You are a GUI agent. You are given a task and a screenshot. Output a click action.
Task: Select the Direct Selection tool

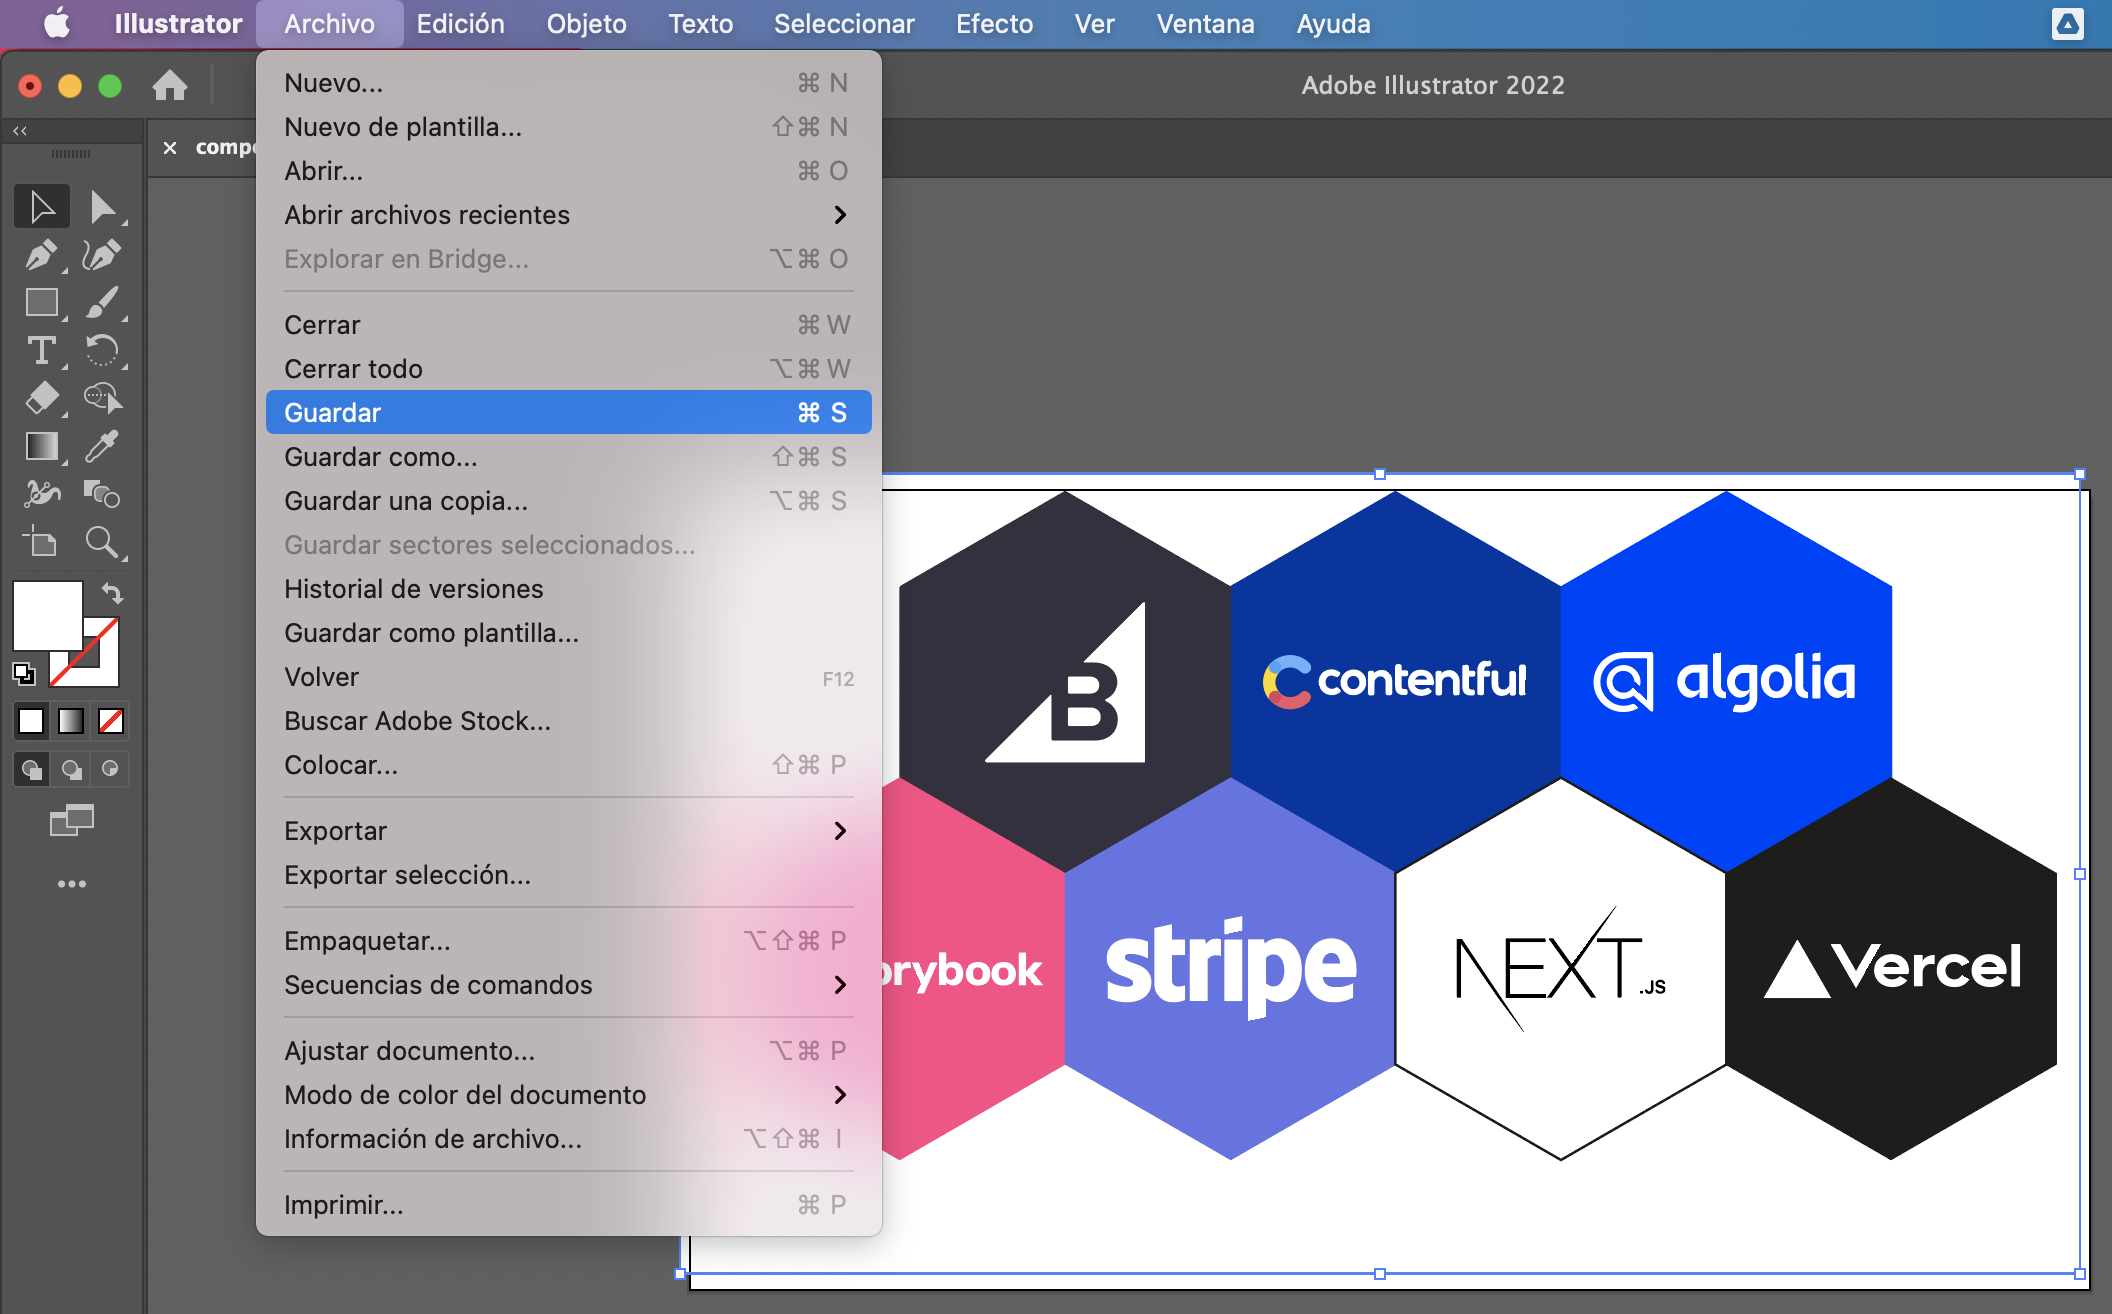click(101, 207)
